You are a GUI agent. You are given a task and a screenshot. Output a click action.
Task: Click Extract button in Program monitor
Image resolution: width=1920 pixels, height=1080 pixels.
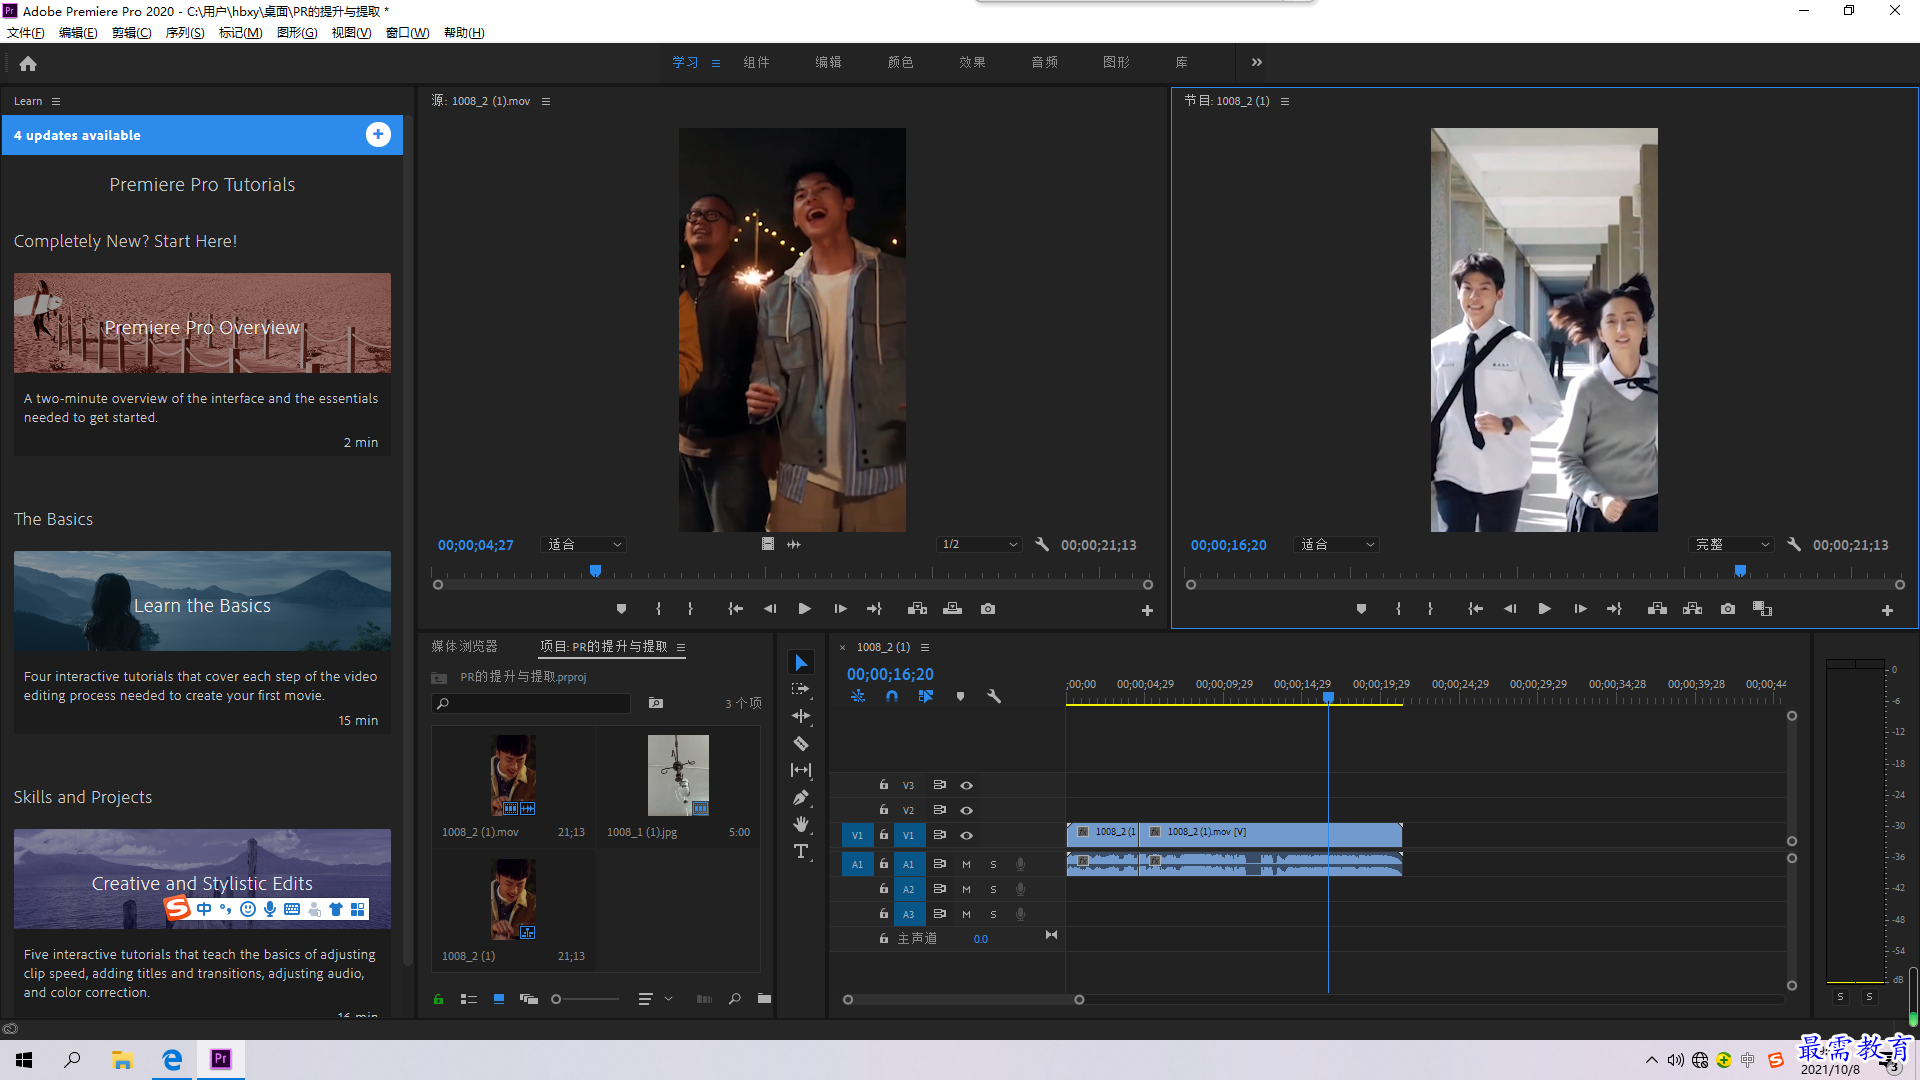coord(1692,609)
